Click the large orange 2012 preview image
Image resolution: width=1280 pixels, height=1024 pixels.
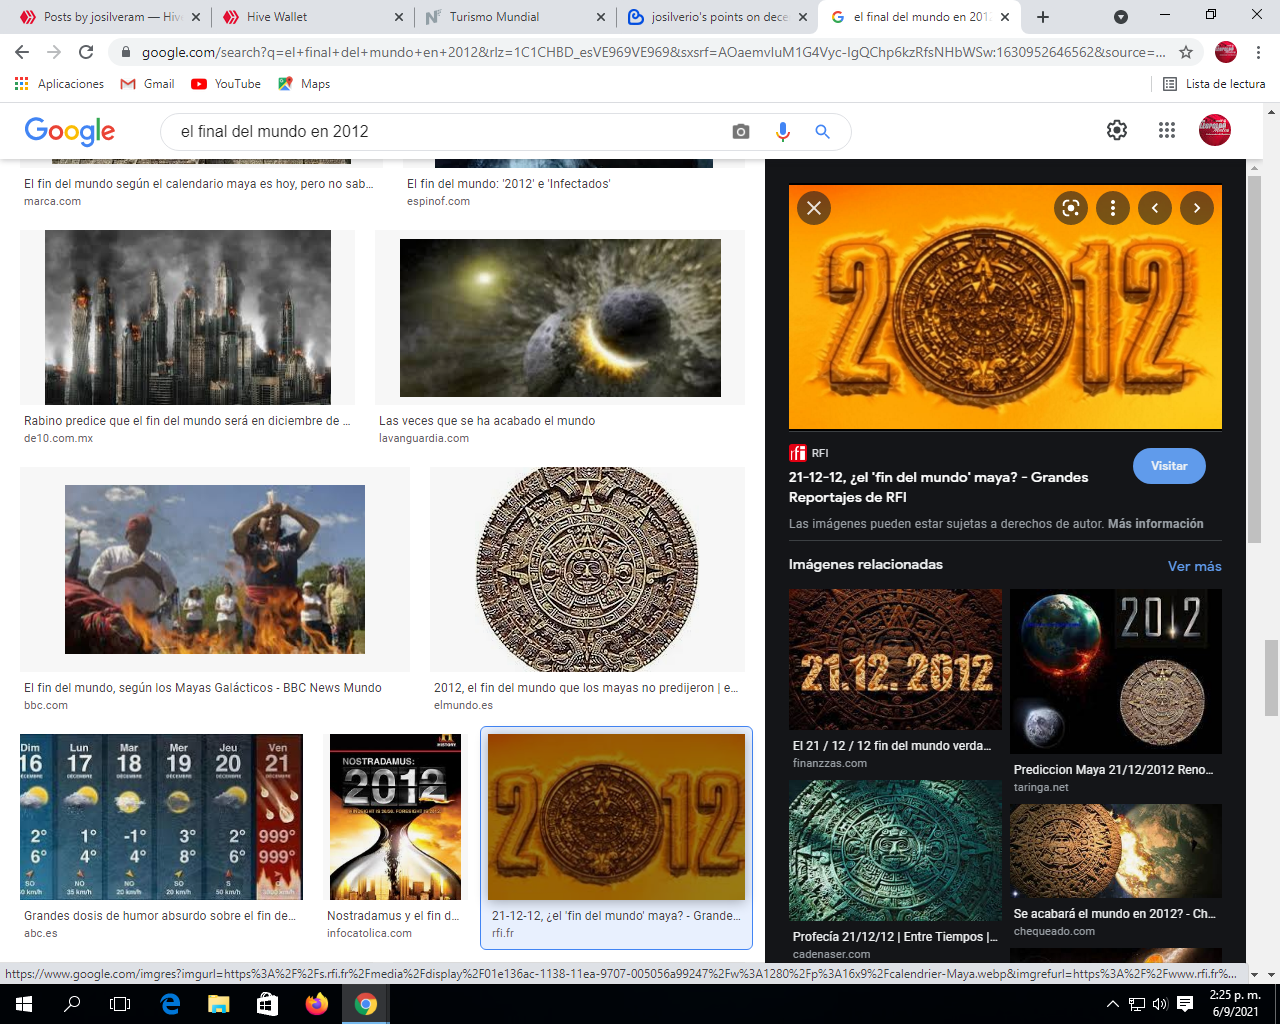click(x=1005, y=307)
